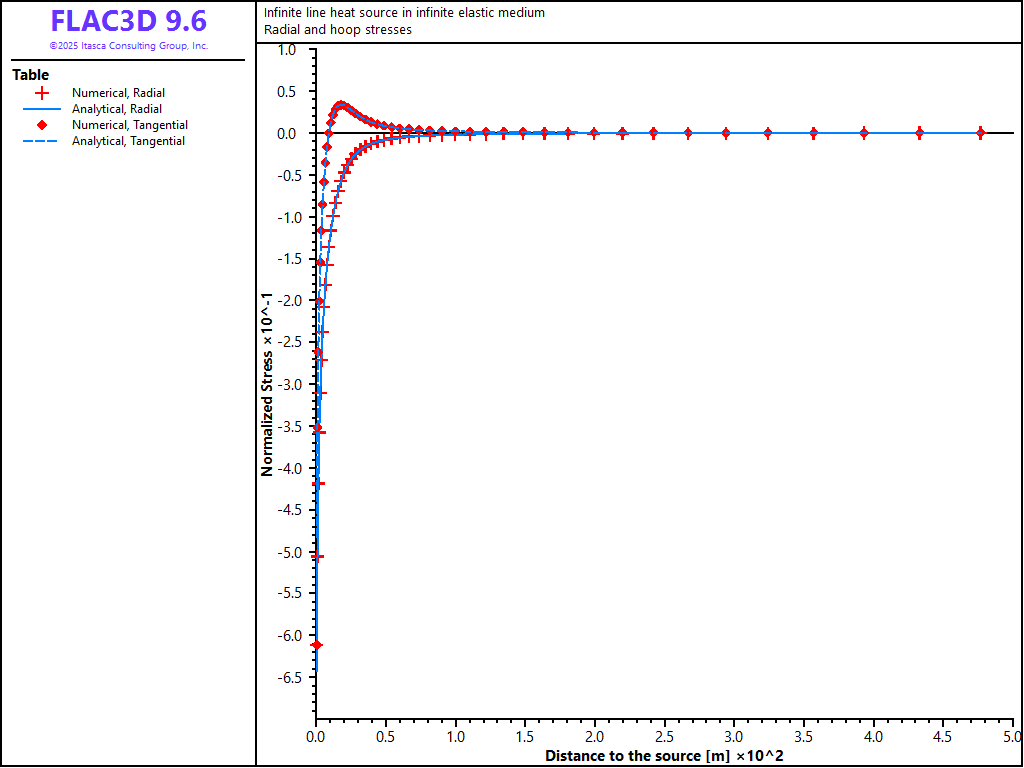Click the 'Radial and hoop stresses' subtitle
1024x768 pixels.
[337, 30]
